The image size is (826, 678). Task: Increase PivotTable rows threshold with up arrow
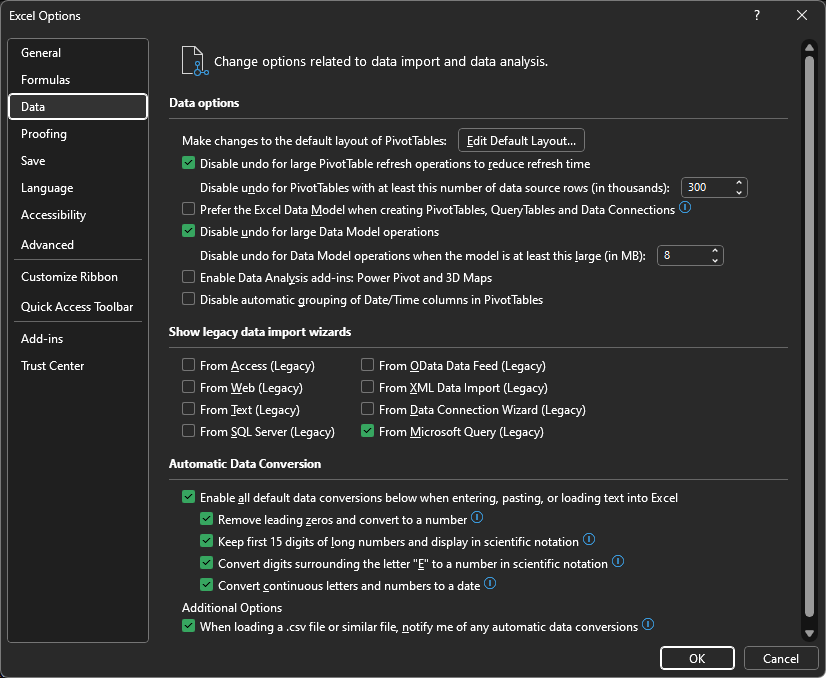(739, 183)
